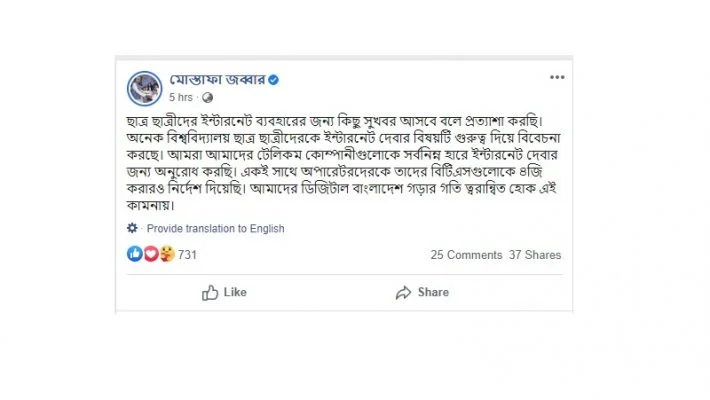View the 731 reactions count
This screenshot has height=400, width=710.
click(x=187, y=255)
